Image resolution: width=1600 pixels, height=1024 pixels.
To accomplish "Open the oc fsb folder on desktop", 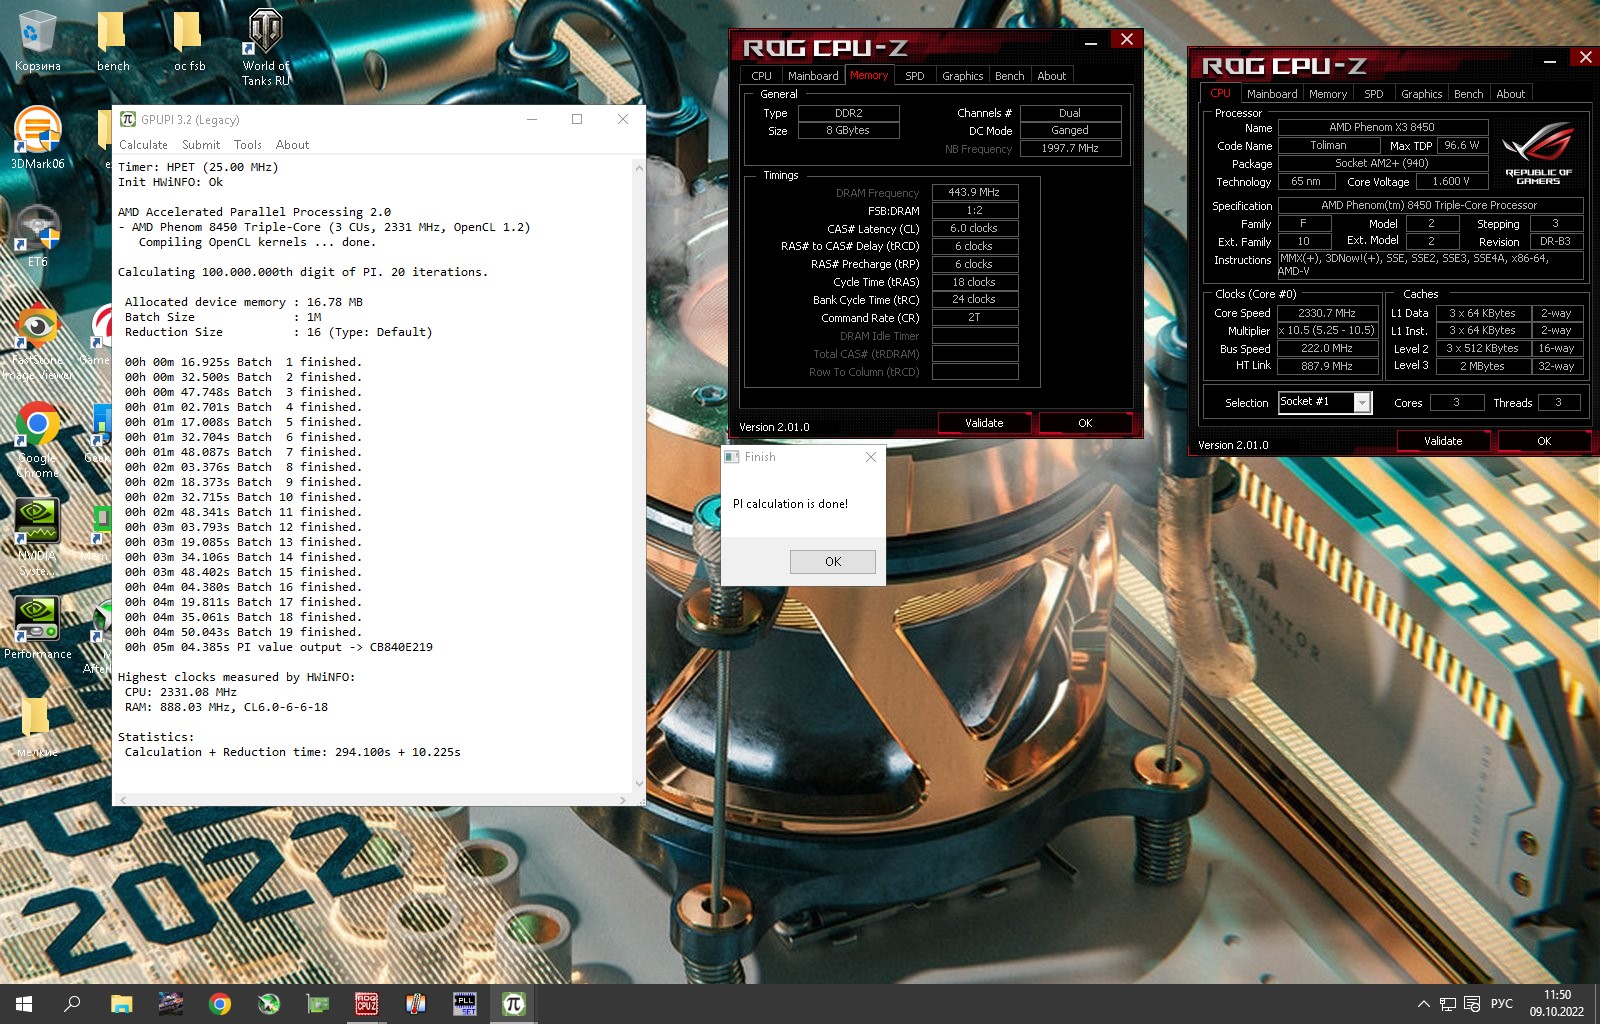I will pyautogui.click(x=189, y=40).
